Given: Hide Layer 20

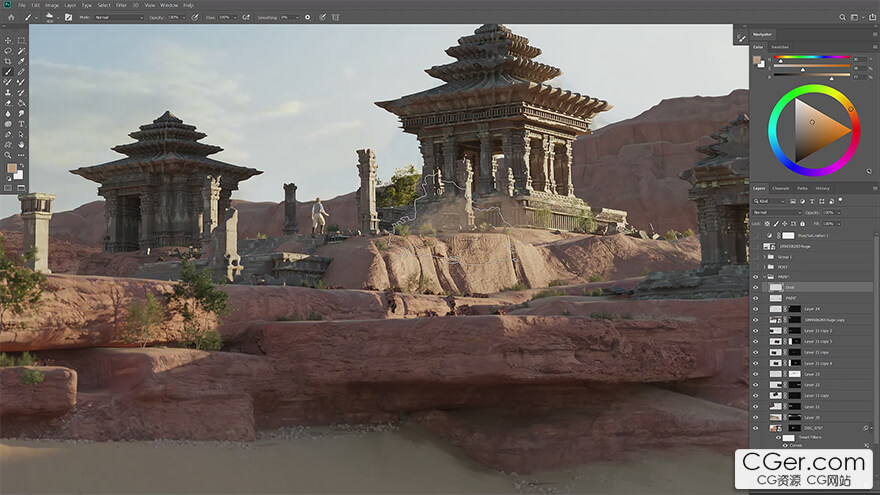Looking at the screenshot, I should pyautogui.click(x=755, y=418).
